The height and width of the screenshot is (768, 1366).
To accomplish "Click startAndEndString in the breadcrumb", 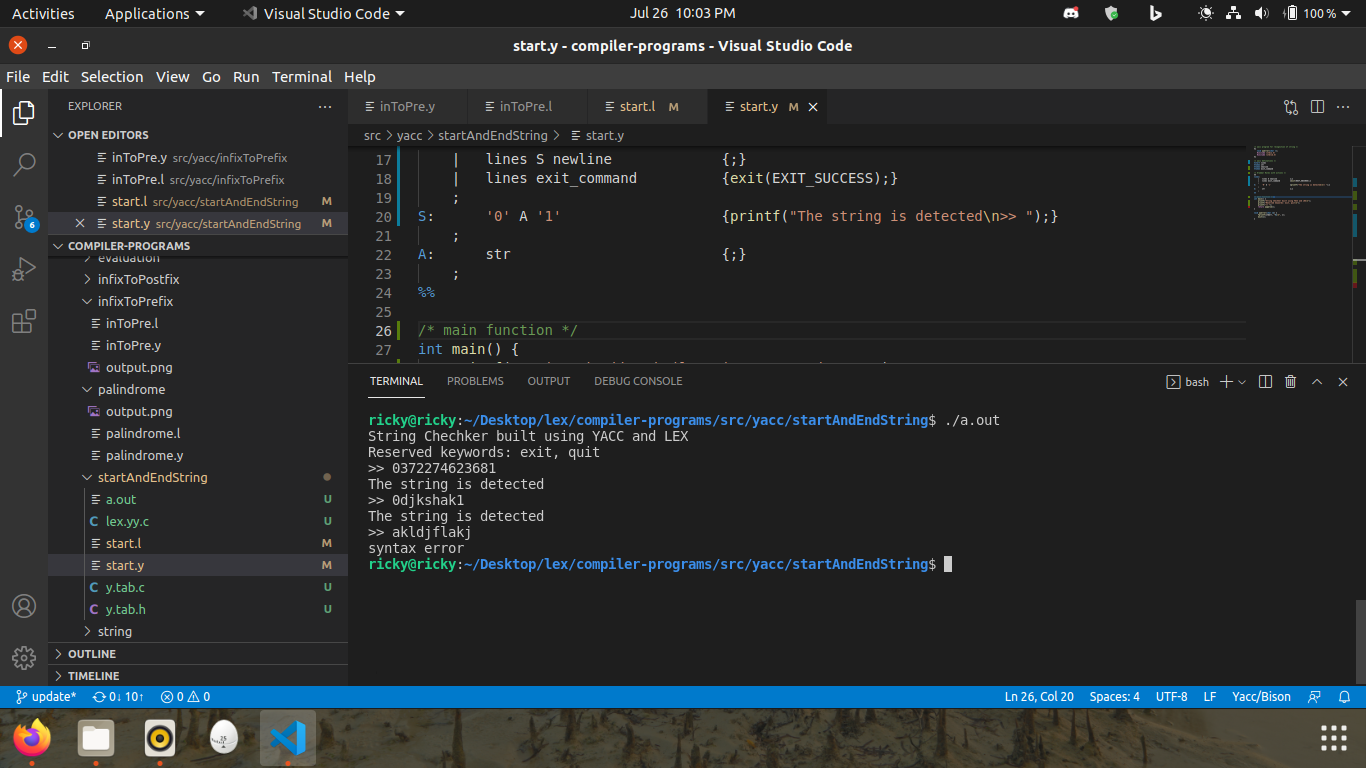I will click(493, 135).
